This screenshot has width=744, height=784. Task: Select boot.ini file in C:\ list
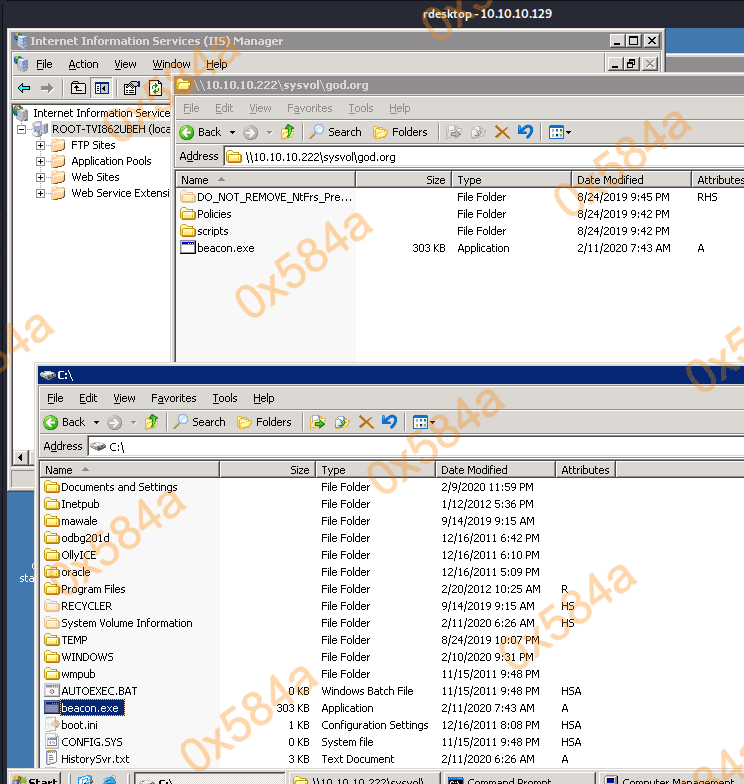pyautogui.click(x=79, y=725)
